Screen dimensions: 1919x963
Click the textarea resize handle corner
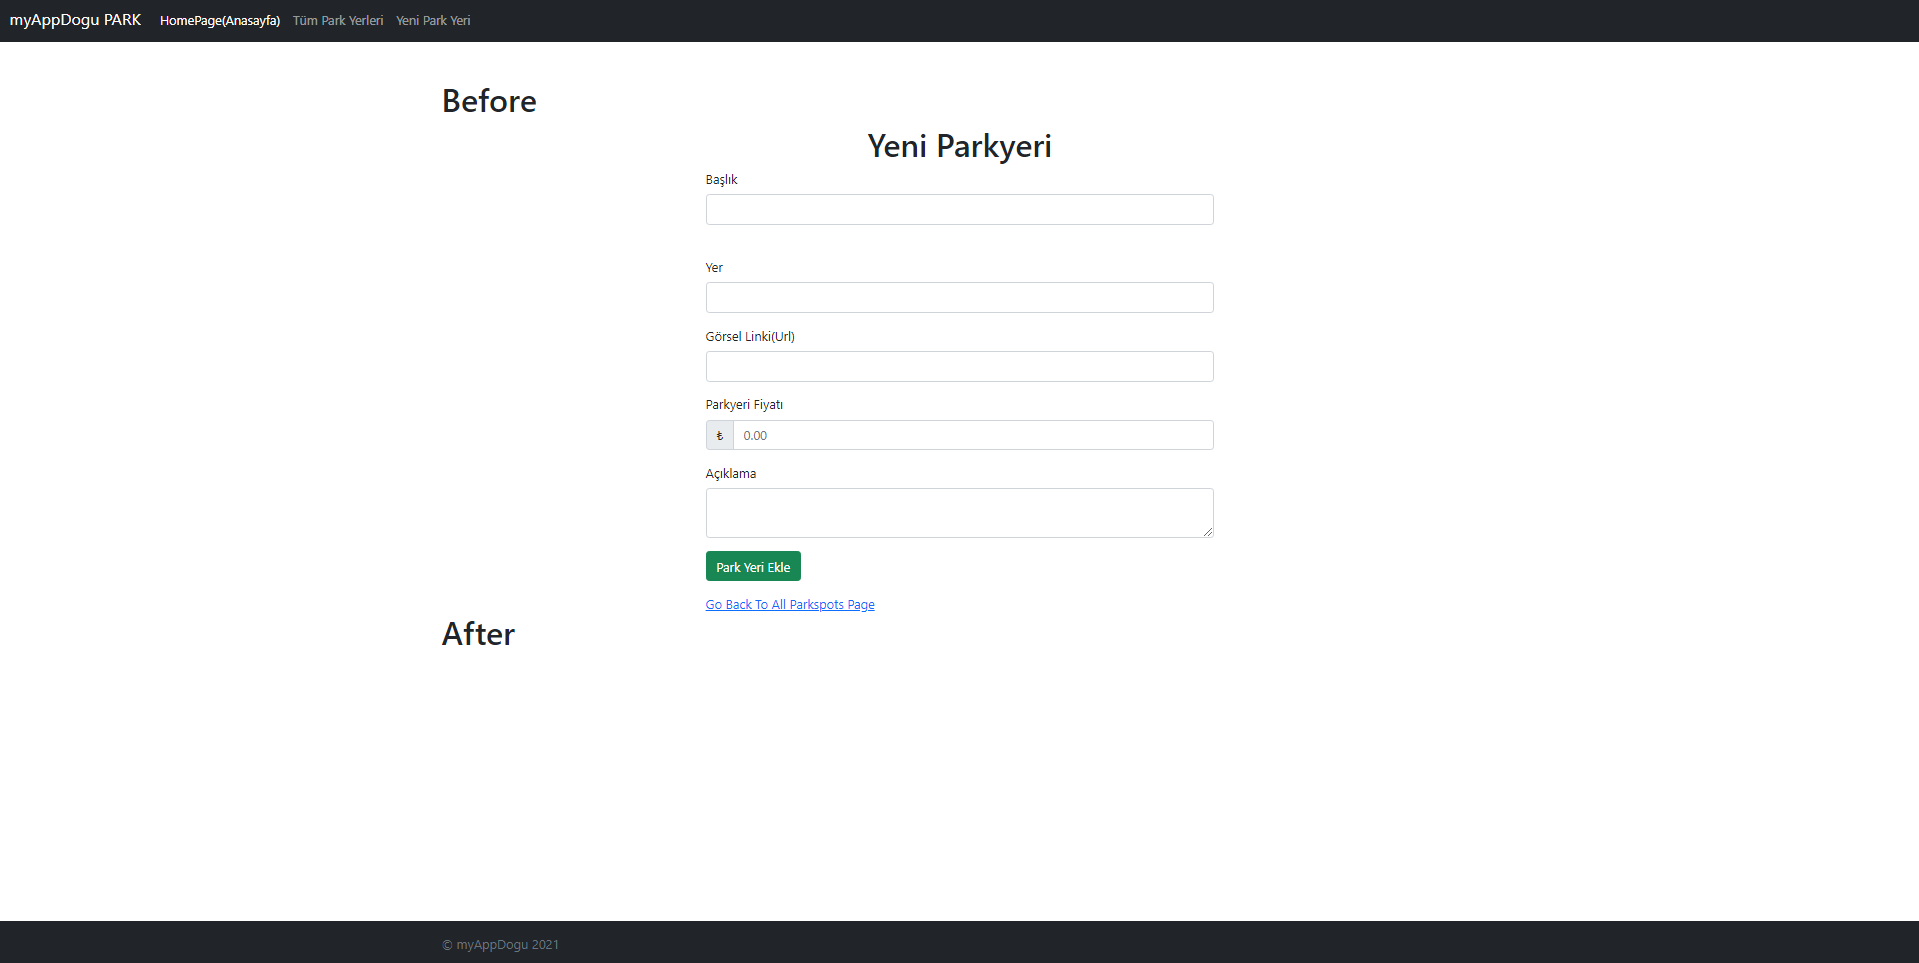coord(1208,532)
